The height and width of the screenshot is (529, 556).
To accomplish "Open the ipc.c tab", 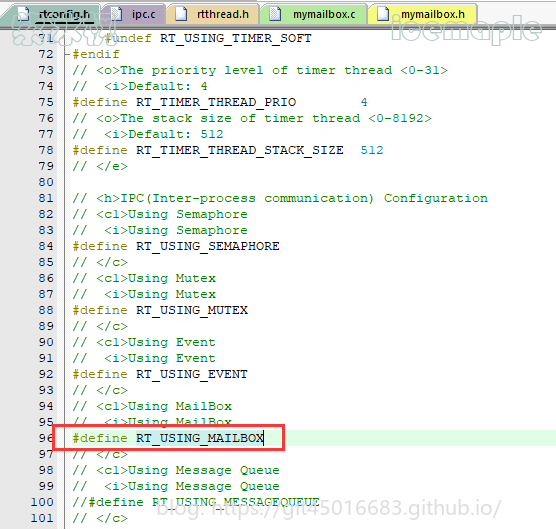I will tap(134, 14).
